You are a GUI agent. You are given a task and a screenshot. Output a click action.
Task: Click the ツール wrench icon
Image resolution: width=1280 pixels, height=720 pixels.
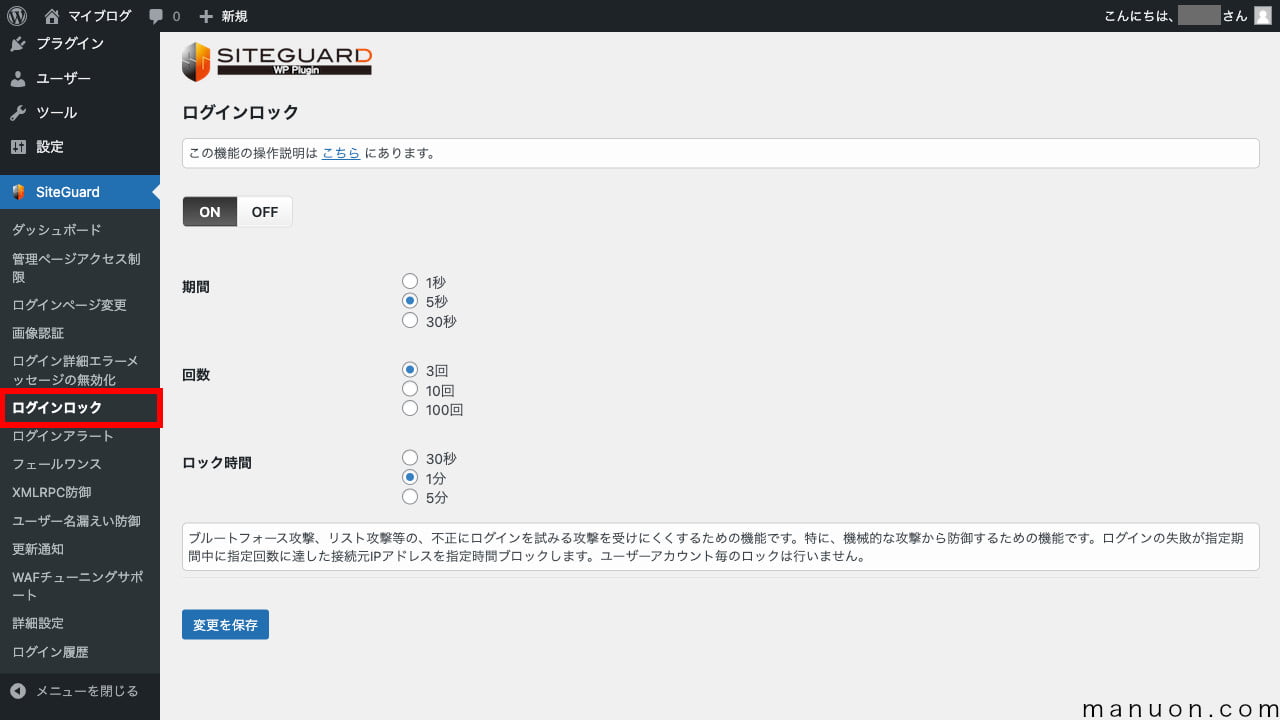(18, 112)
